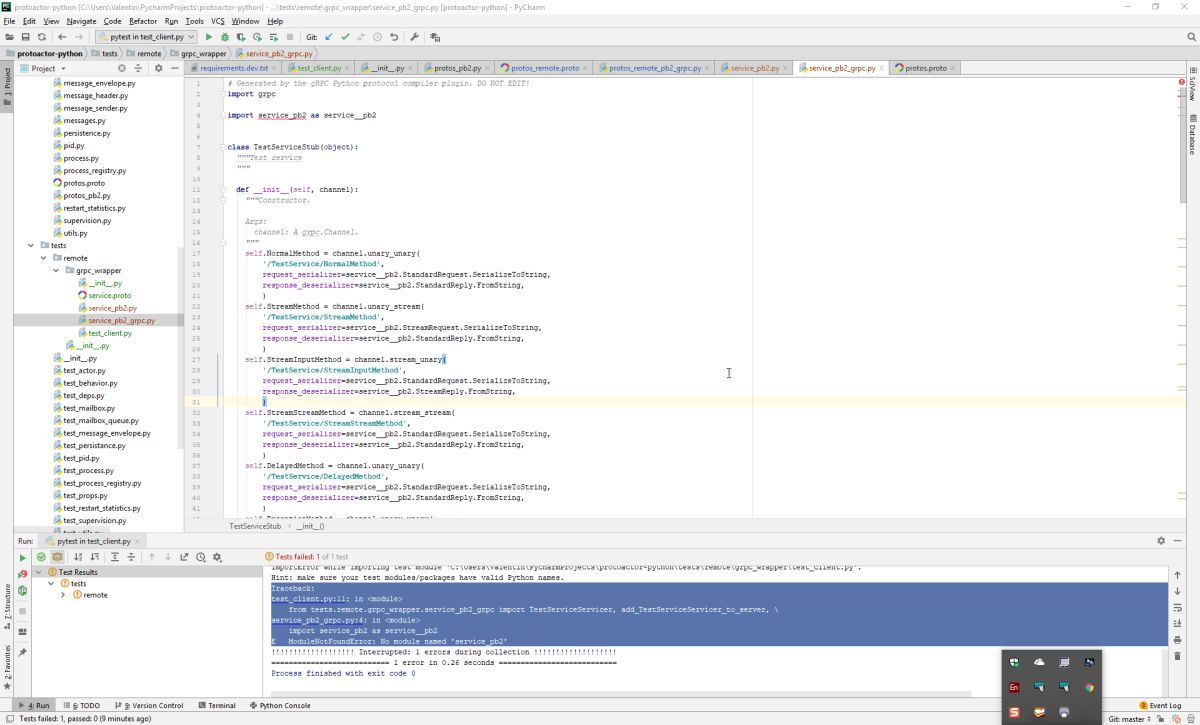The height and width of the screenshot is (725, 1200).
Task: Open the Refactor menu
Action: click(143, 21)
